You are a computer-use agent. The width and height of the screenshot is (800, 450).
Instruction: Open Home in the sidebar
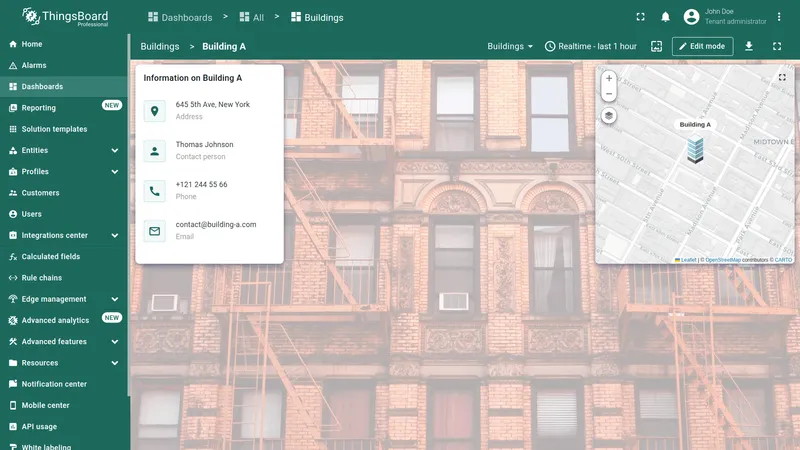click(x=64, y=44)
